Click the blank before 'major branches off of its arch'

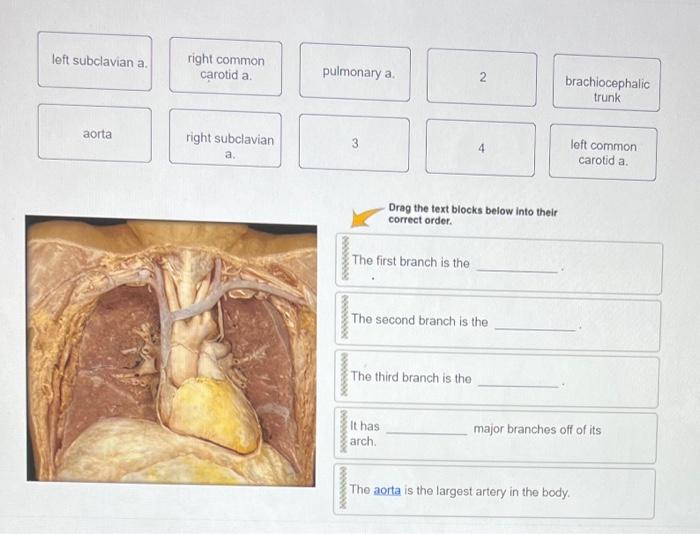point(426,429)
